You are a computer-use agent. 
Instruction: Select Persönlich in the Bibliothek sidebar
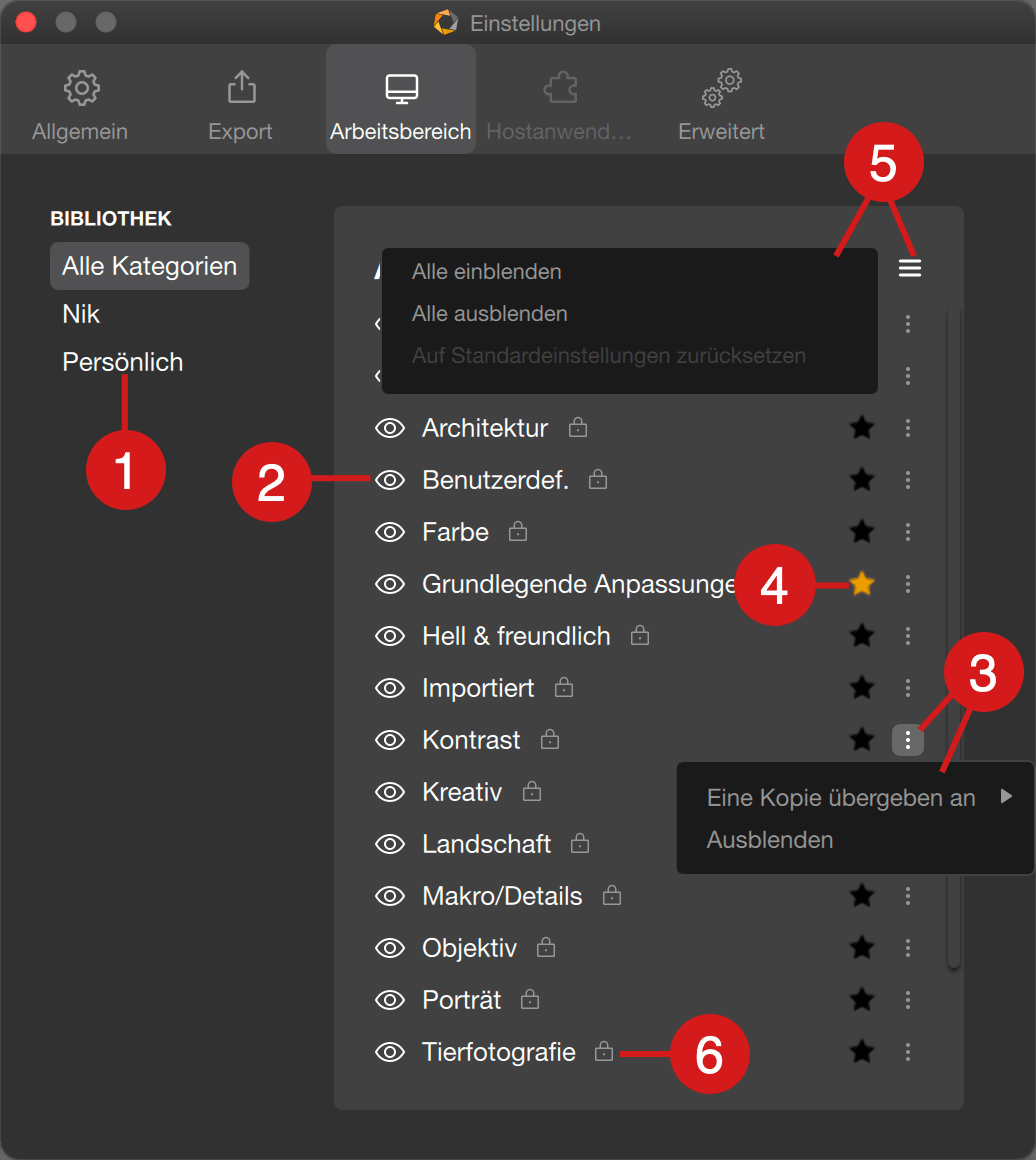[123, 362]
